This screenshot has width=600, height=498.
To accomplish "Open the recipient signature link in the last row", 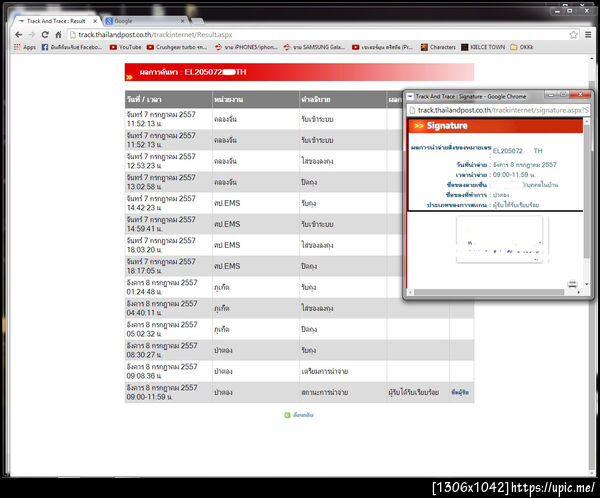I will (x=460, y=392).
